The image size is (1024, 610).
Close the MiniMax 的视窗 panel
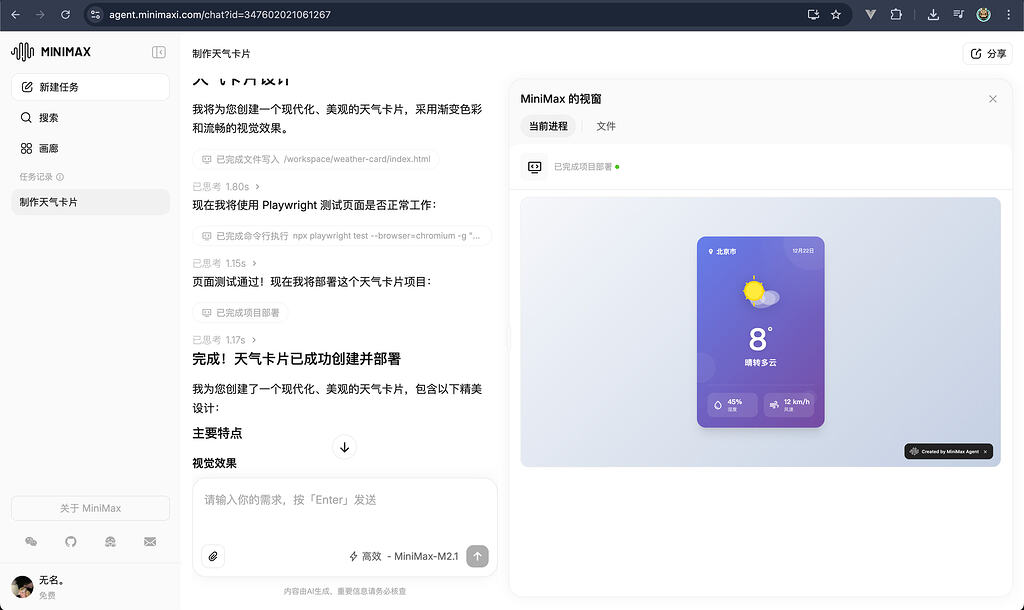click(x=993, y=99)
